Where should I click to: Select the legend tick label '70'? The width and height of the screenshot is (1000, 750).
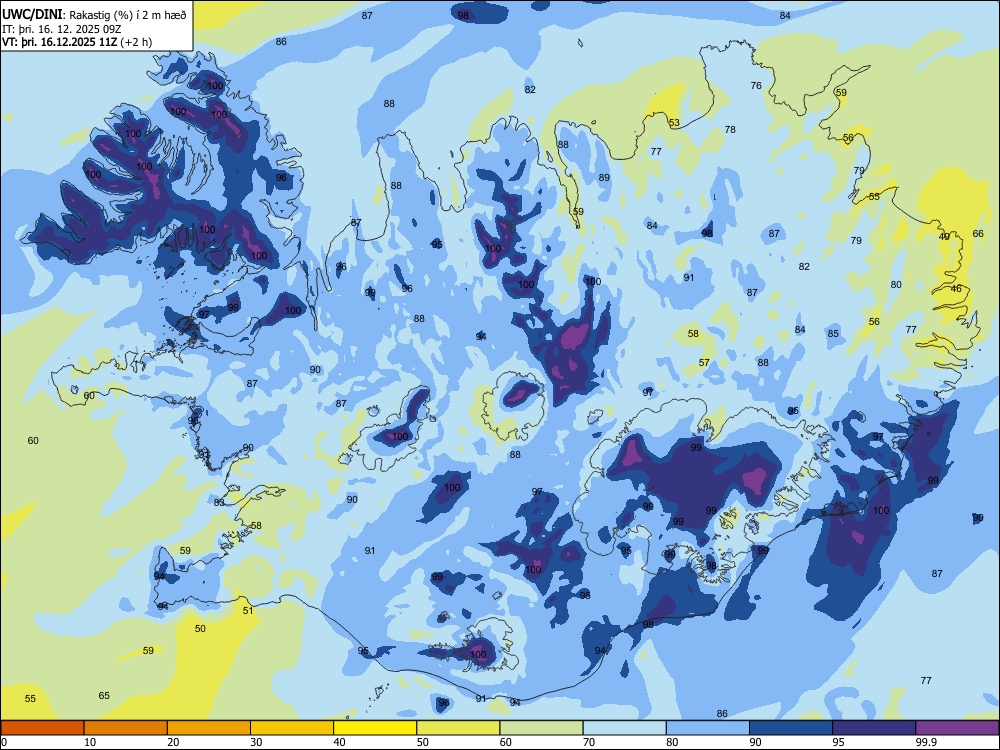589,742
